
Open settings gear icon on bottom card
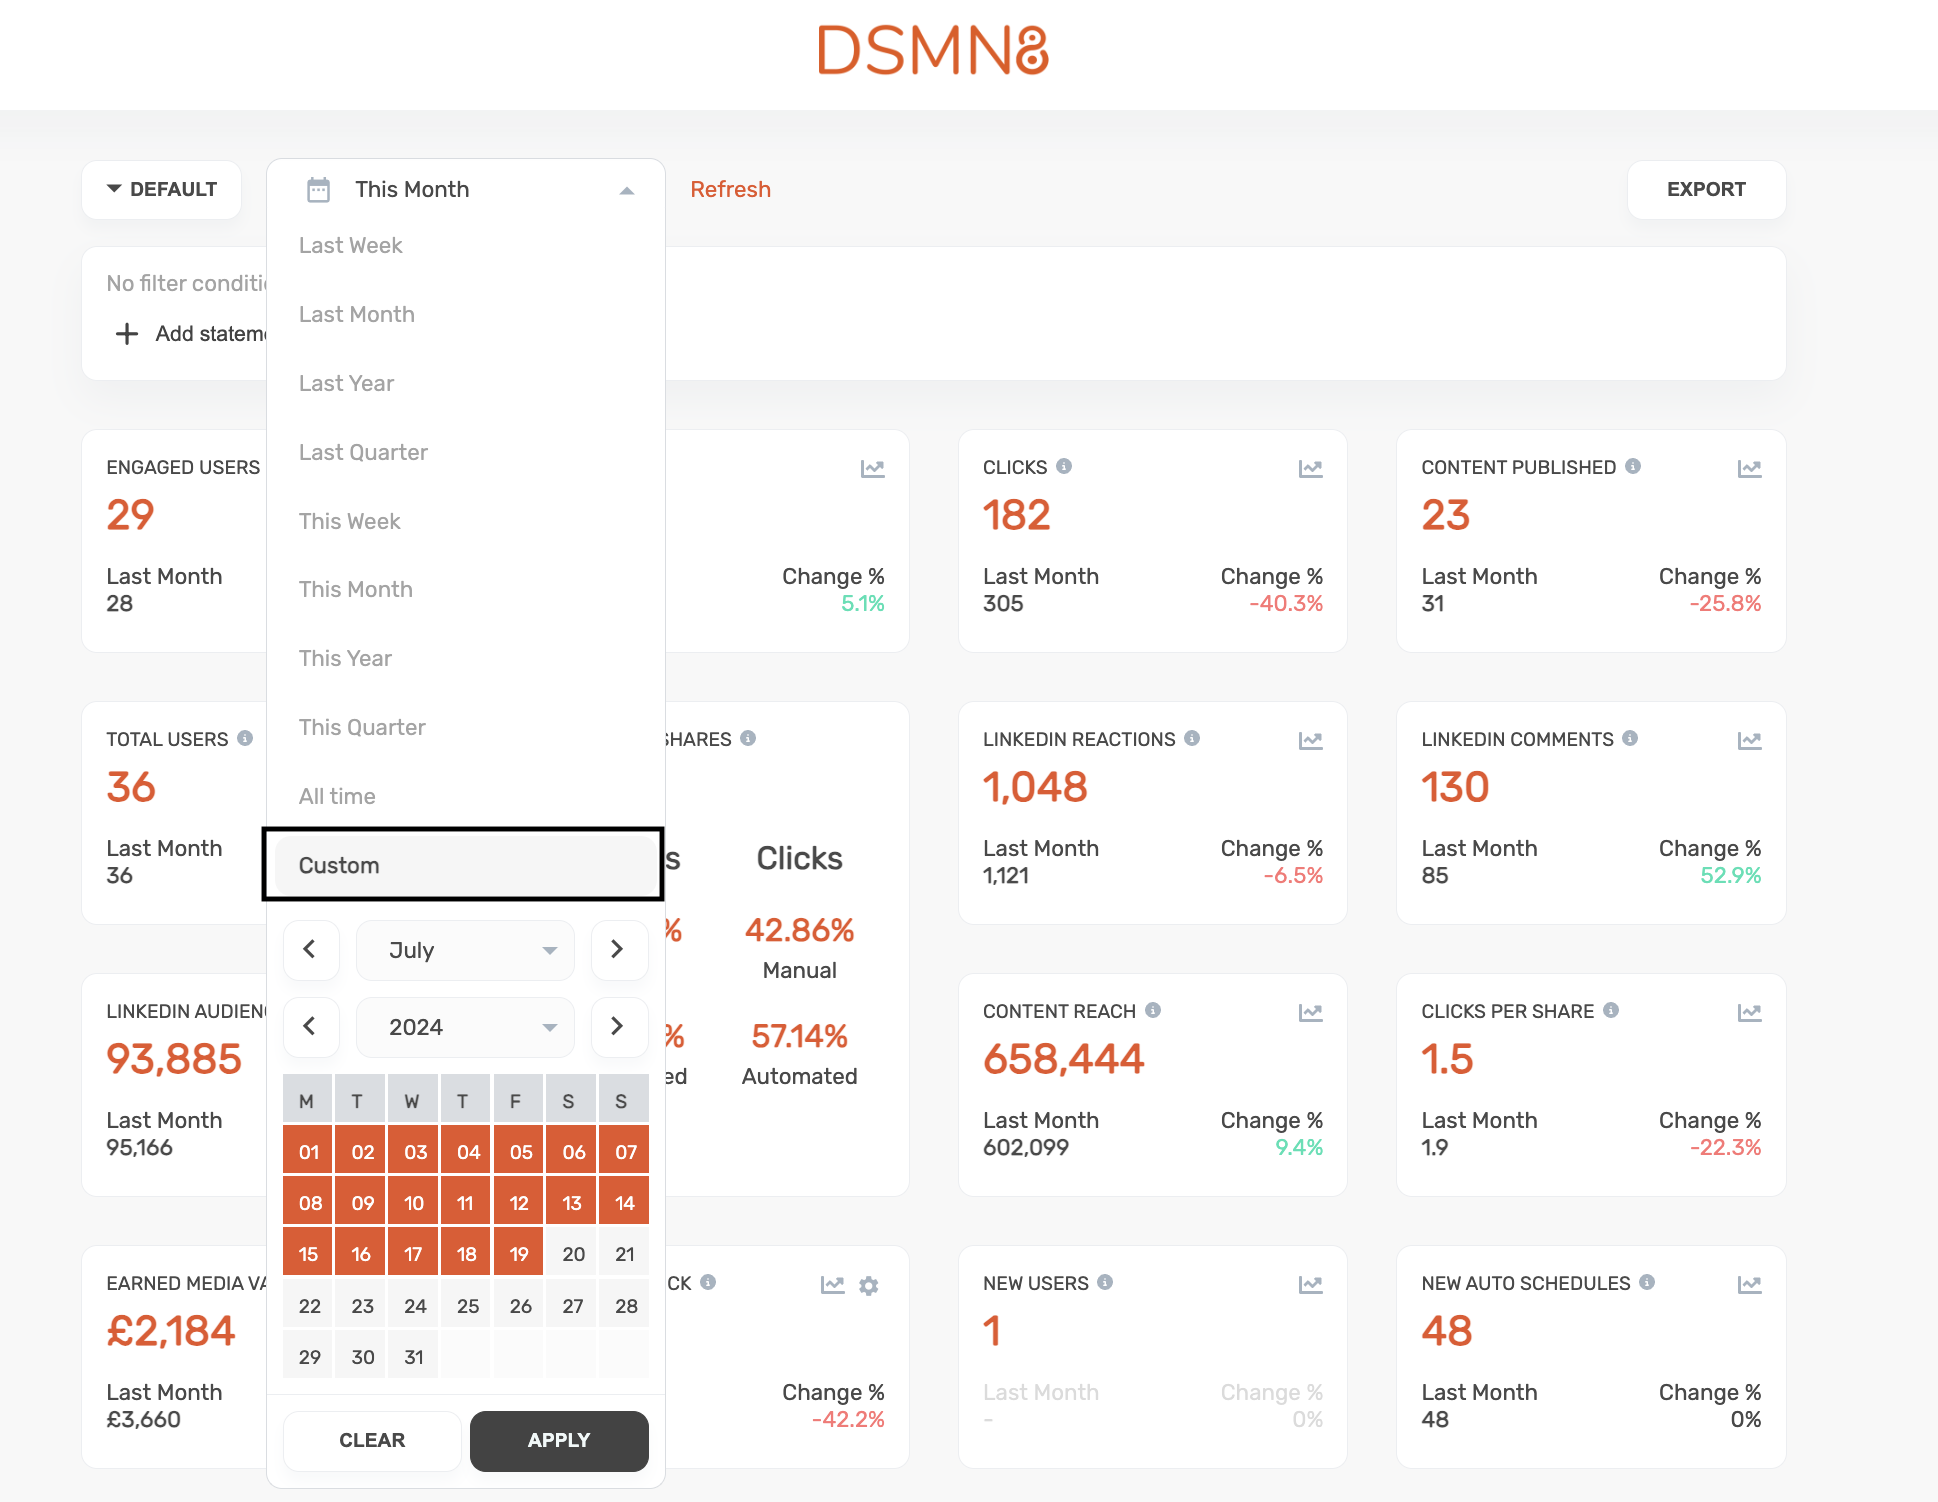pyautogui.click(x=868, y=1285)
